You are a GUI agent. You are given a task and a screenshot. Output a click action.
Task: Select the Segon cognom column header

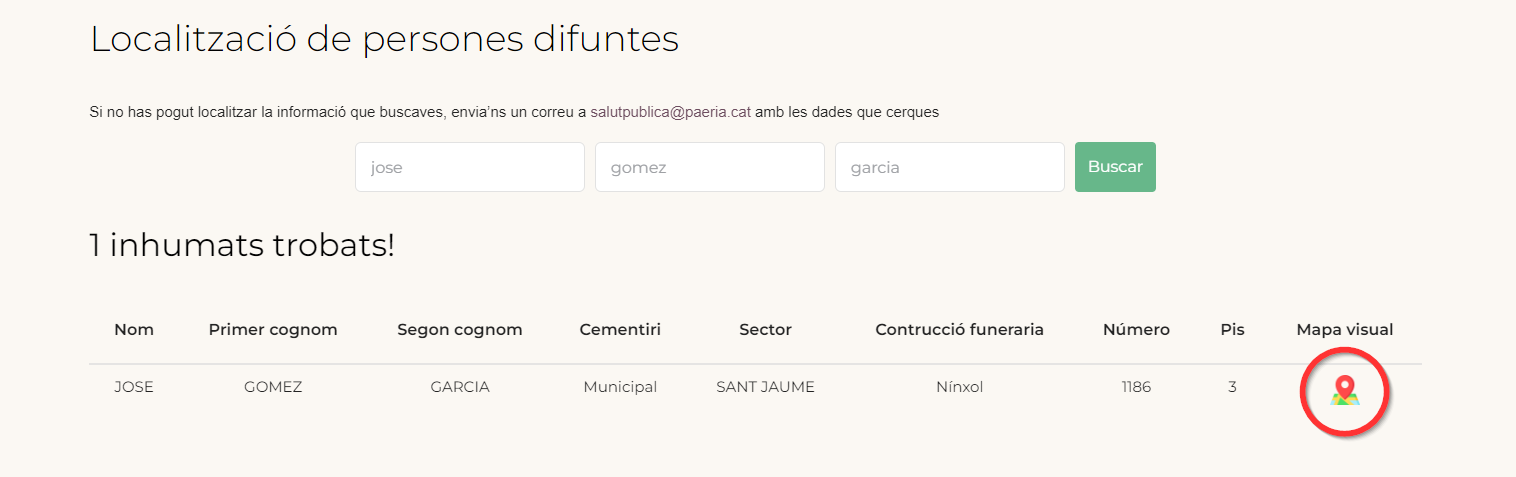[460, 330]
